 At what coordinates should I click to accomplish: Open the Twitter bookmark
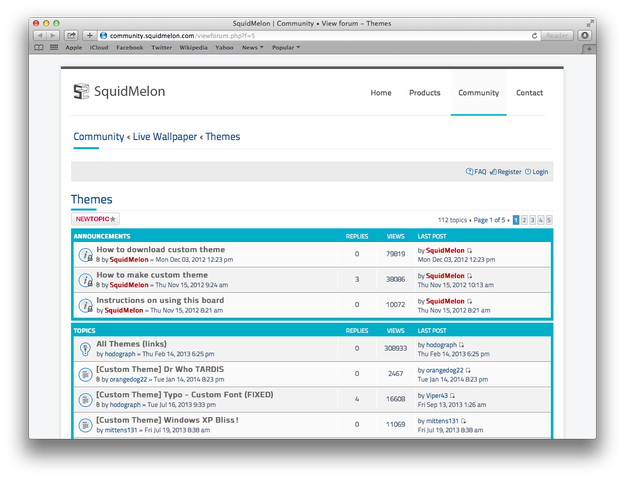click(161, 47)
